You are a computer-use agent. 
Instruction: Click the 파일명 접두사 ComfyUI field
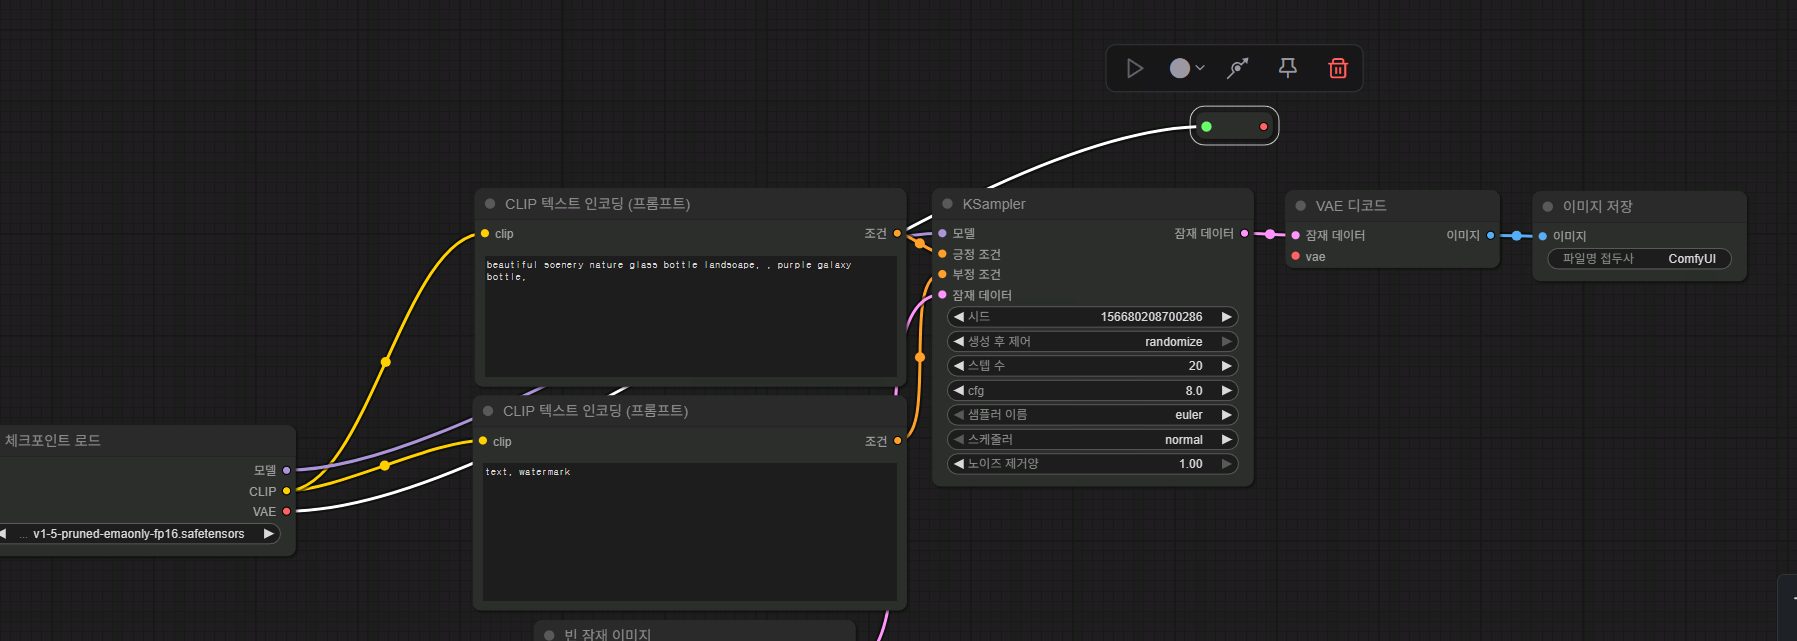click(x=1639, y=259)
